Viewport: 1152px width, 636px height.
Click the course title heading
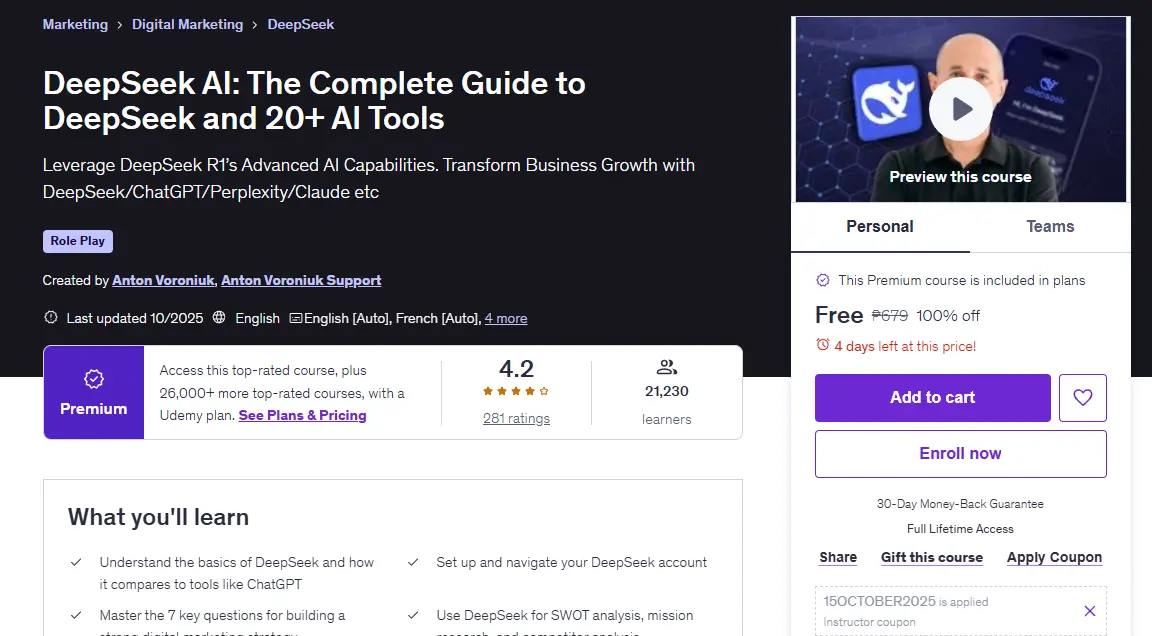tap(314, 101)
